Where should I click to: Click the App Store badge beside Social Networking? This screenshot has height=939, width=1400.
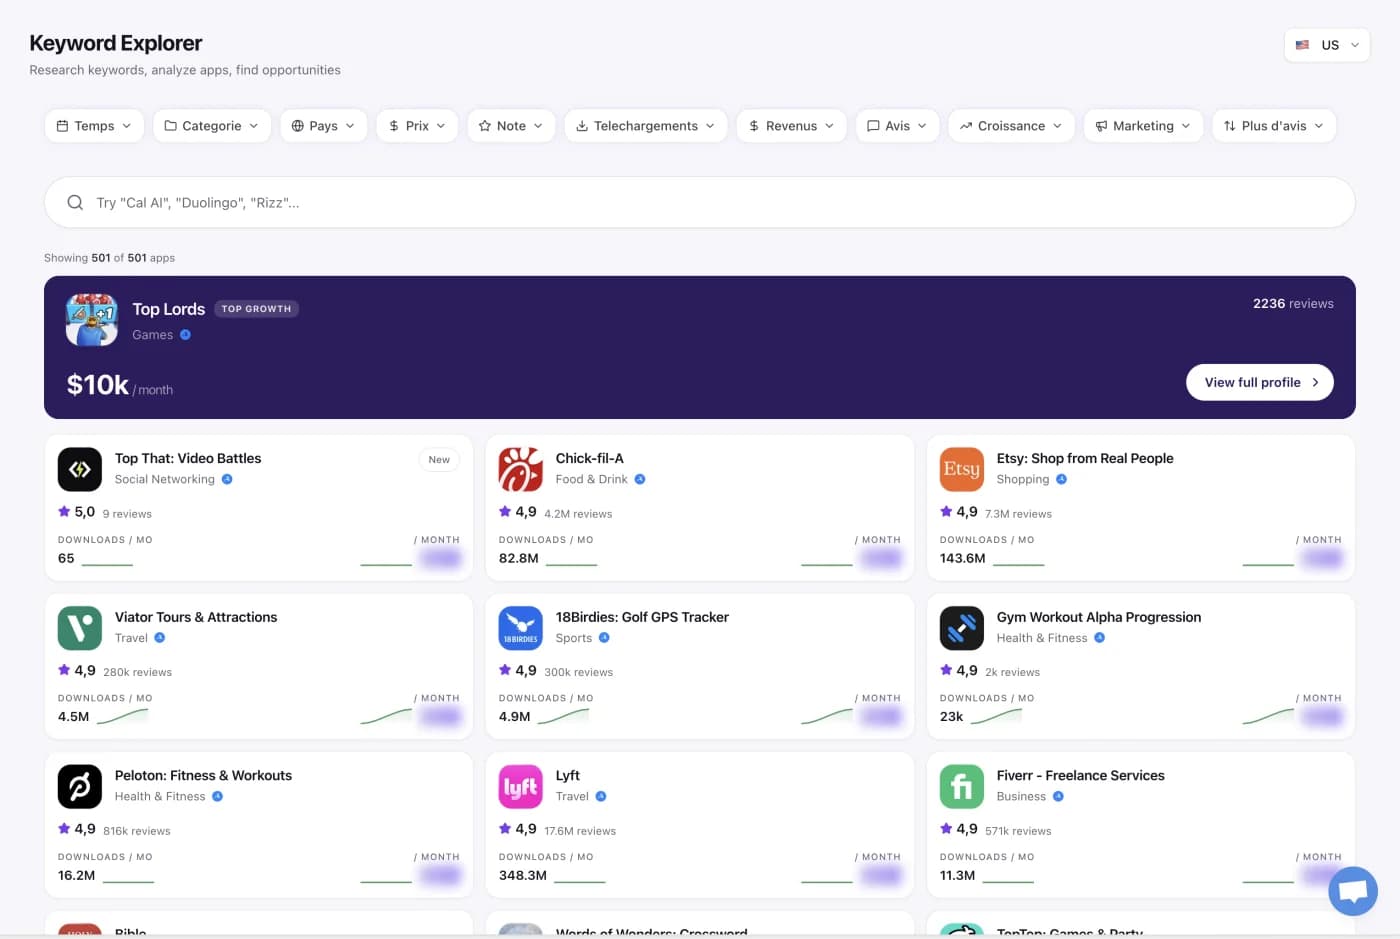coord(227,479)
